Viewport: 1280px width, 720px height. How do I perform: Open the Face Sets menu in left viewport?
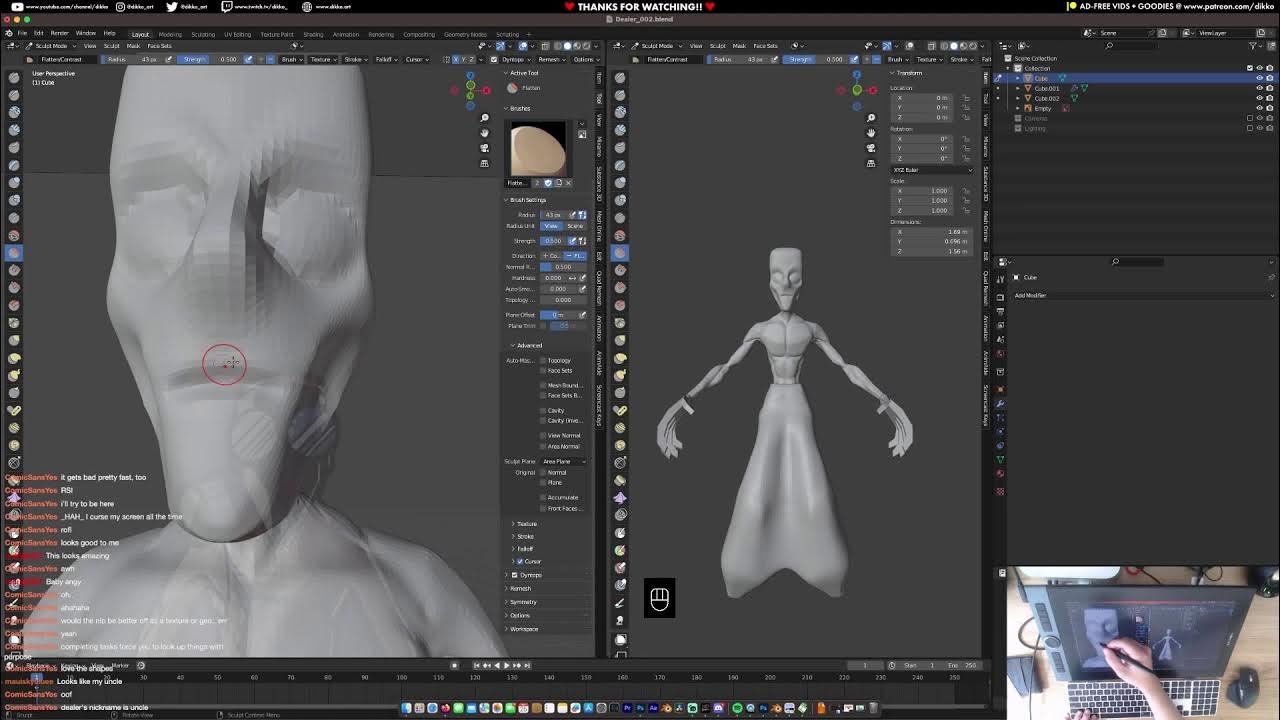click(159, 46)
